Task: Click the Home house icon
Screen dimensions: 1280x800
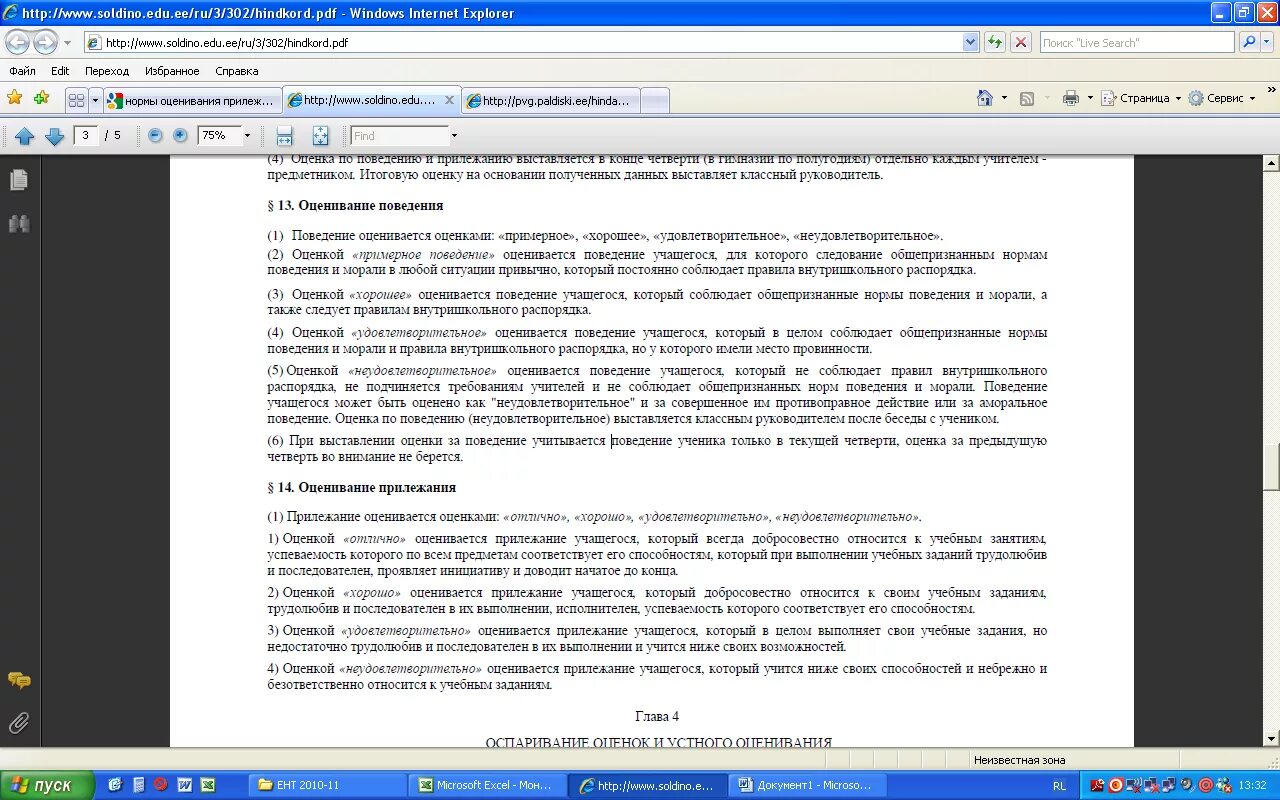Action: (985, 98)
